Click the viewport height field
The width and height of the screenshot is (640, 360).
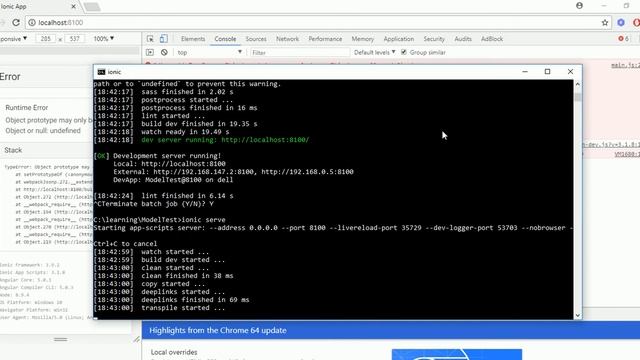click(x=74, y=39)
